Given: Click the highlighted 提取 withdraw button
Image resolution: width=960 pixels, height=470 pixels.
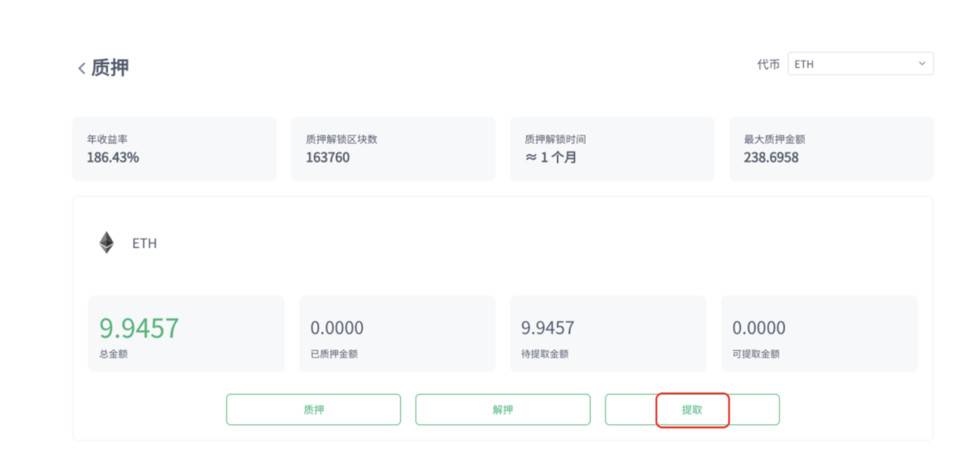Looking at the screenshot, I should click(x=692, y=410).
